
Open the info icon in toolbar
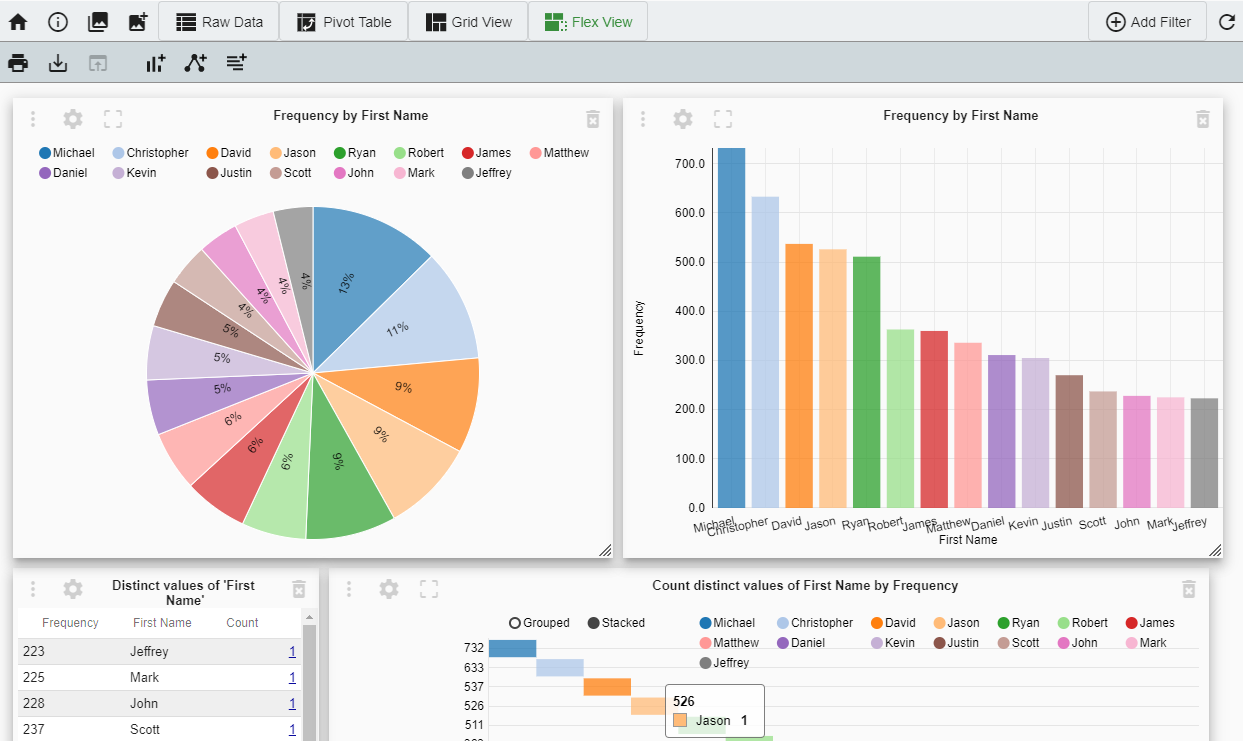coord(58,21)
